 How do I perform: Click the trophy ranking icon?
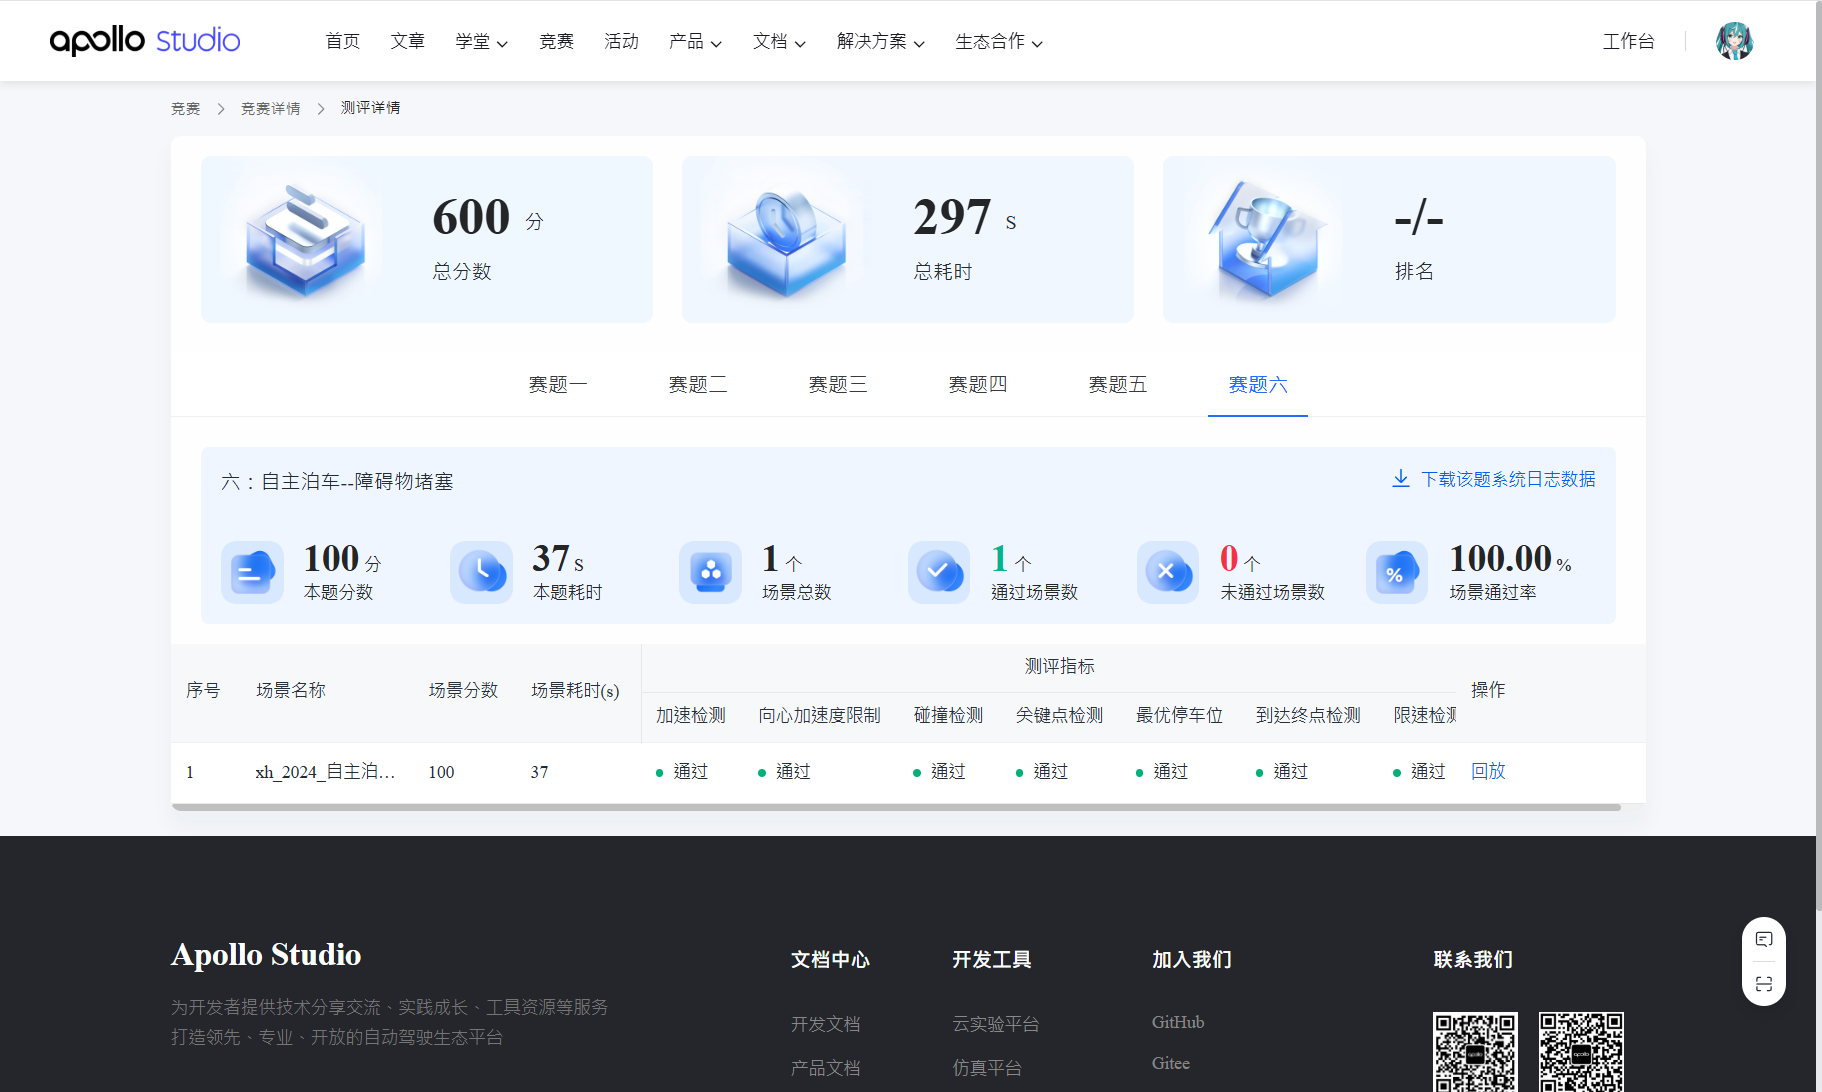click(x=1266, y=240)
